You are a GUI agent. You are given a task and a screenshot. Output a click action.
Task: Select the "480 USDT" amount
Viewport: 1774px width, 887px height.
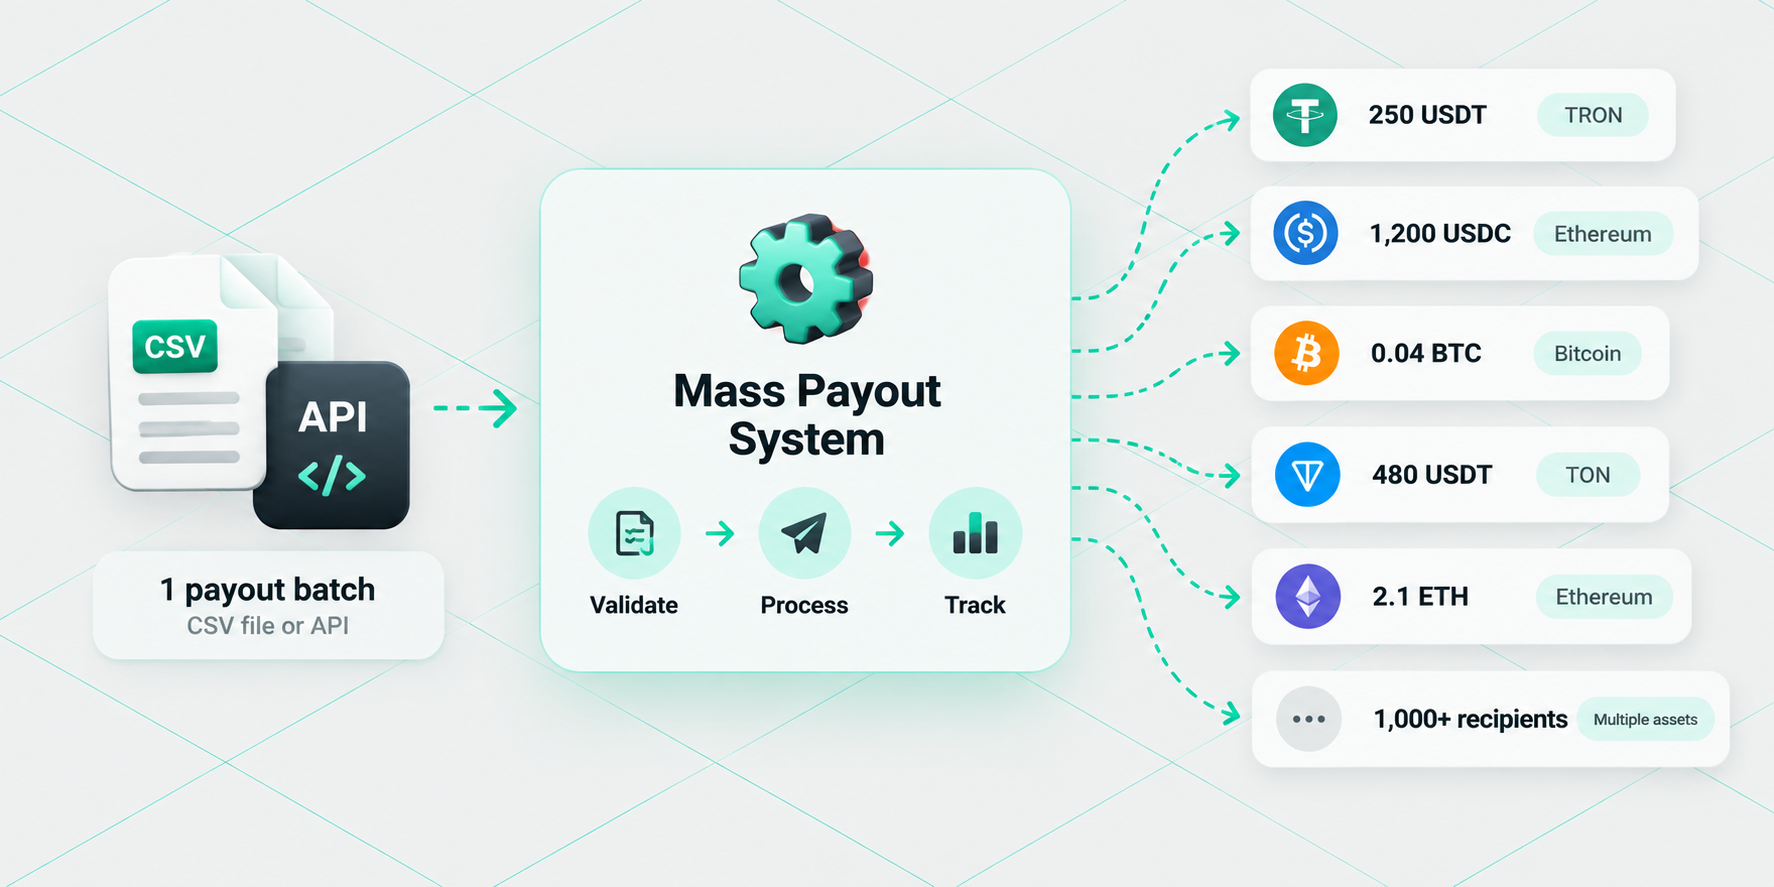point(1432,475)
